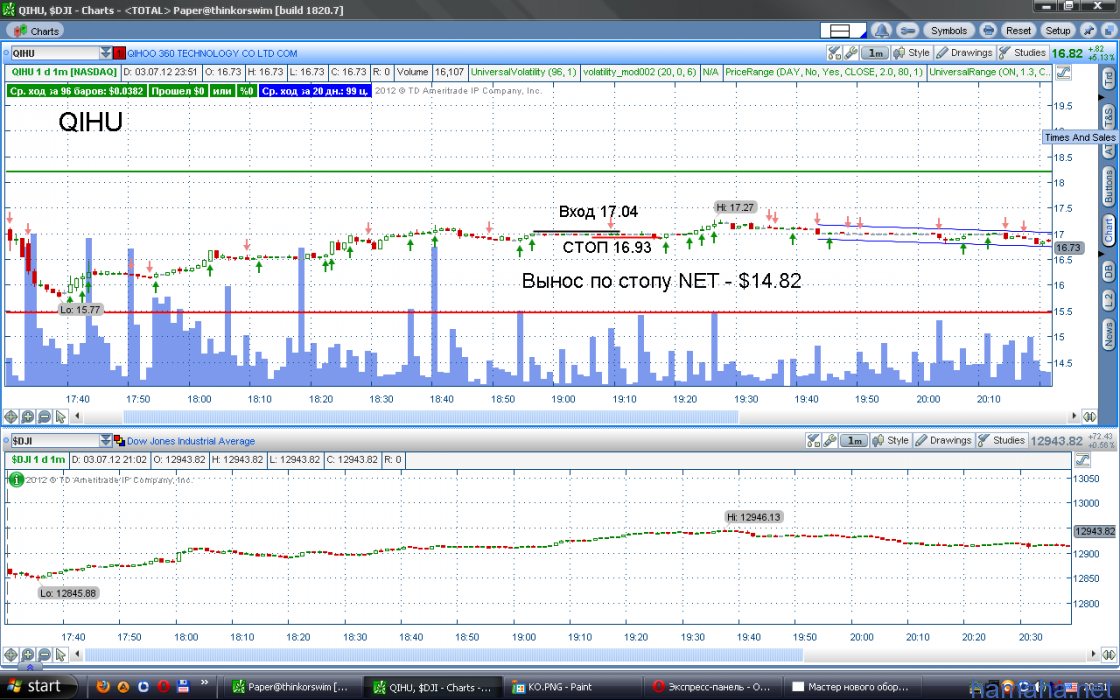Click the QIHU symbol input field

click(54, 53)
